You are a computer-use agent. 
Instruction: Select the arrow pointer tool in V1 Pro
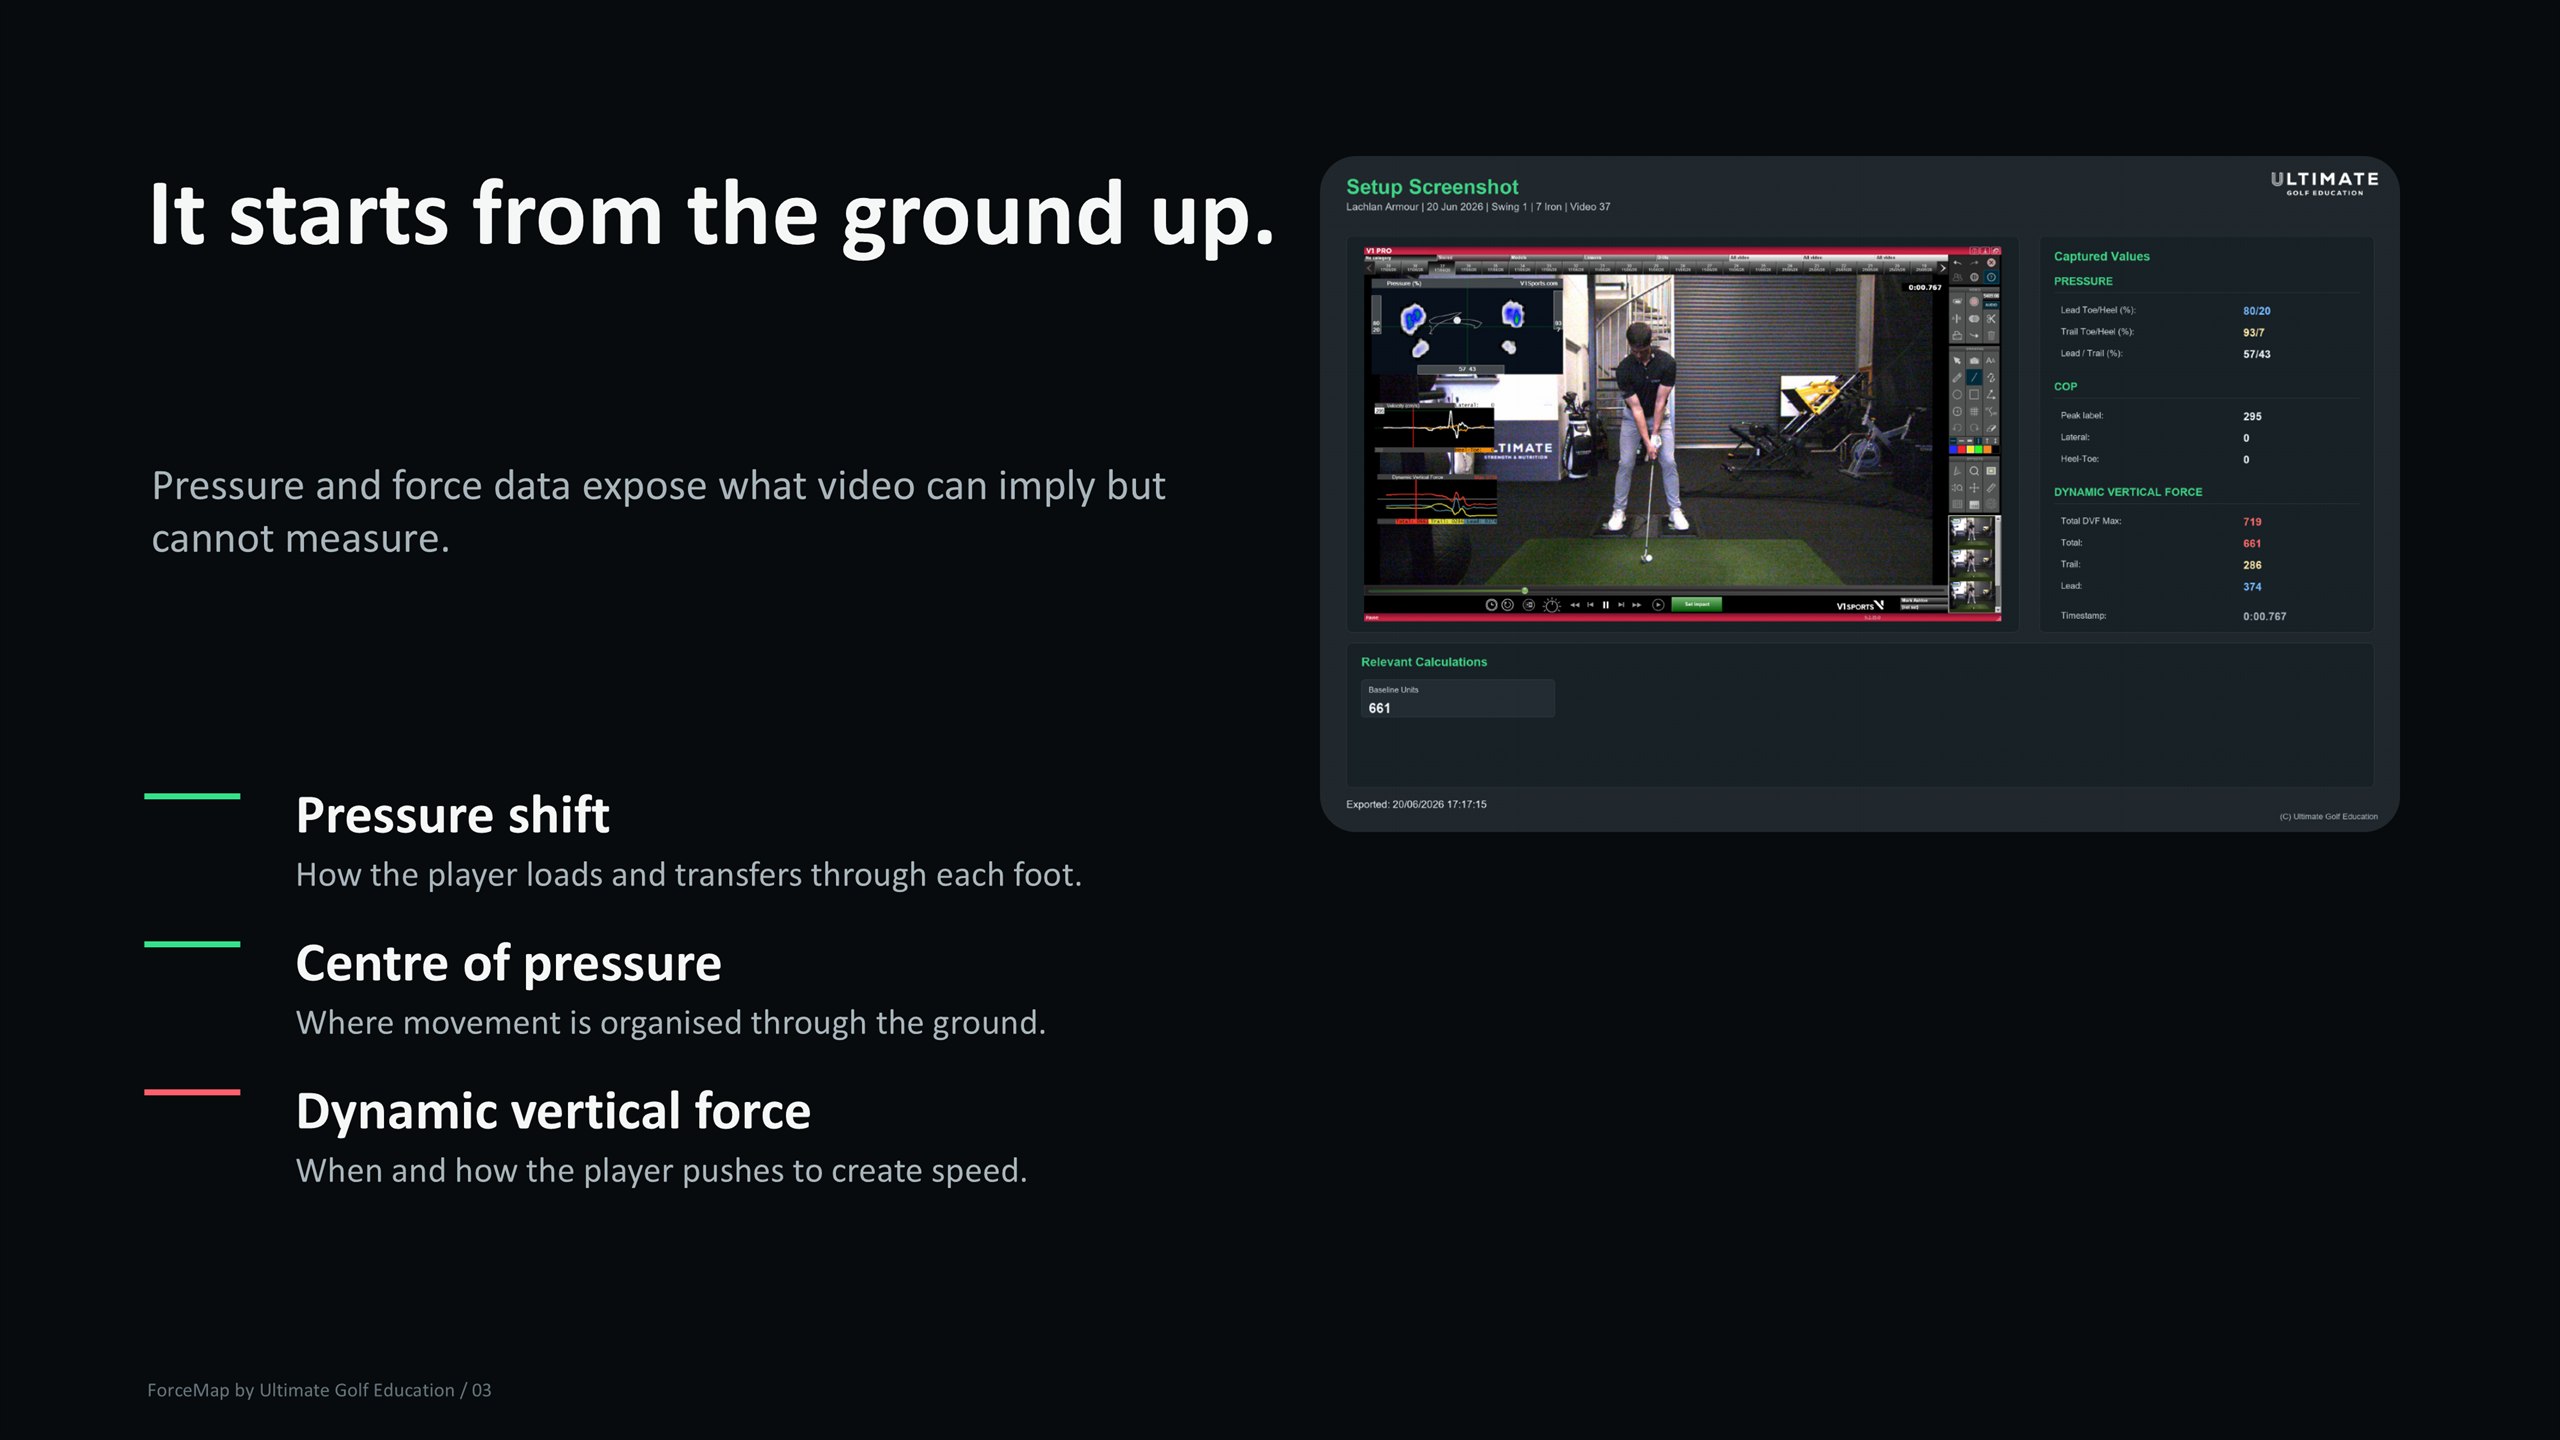pyautogui.click(x=1957, y=361)
